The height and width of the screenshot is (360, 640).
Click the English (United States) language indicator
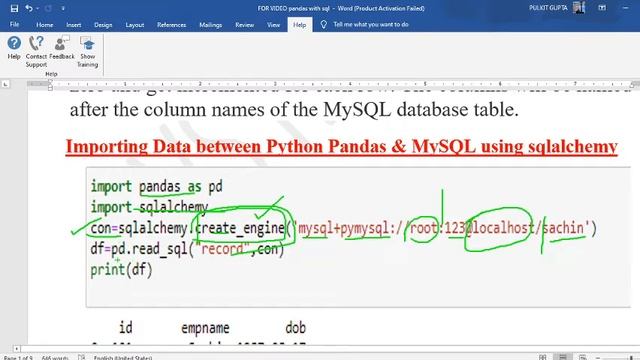tap(123, 358)
